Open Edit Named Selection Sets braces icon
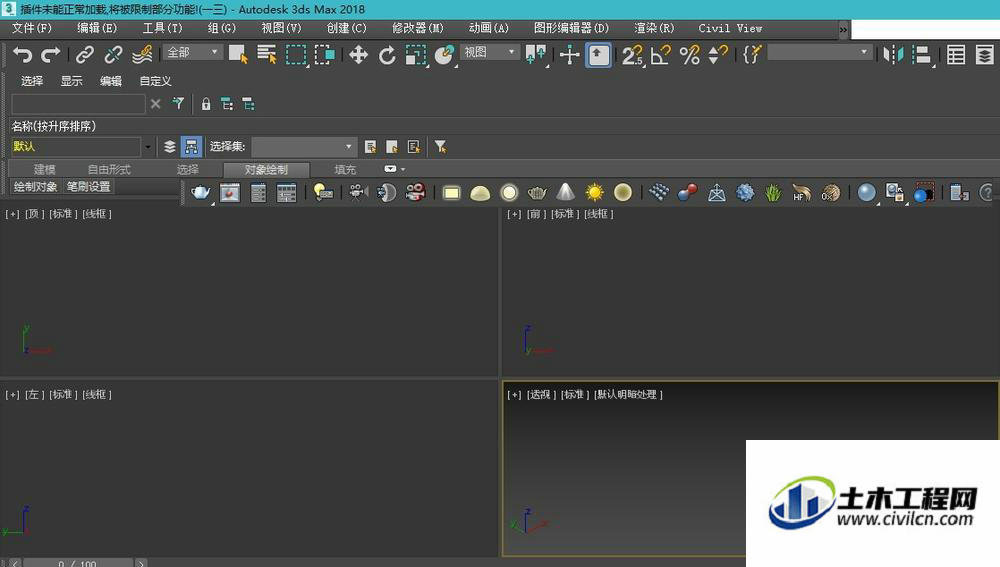 click(x=752, y=55)
